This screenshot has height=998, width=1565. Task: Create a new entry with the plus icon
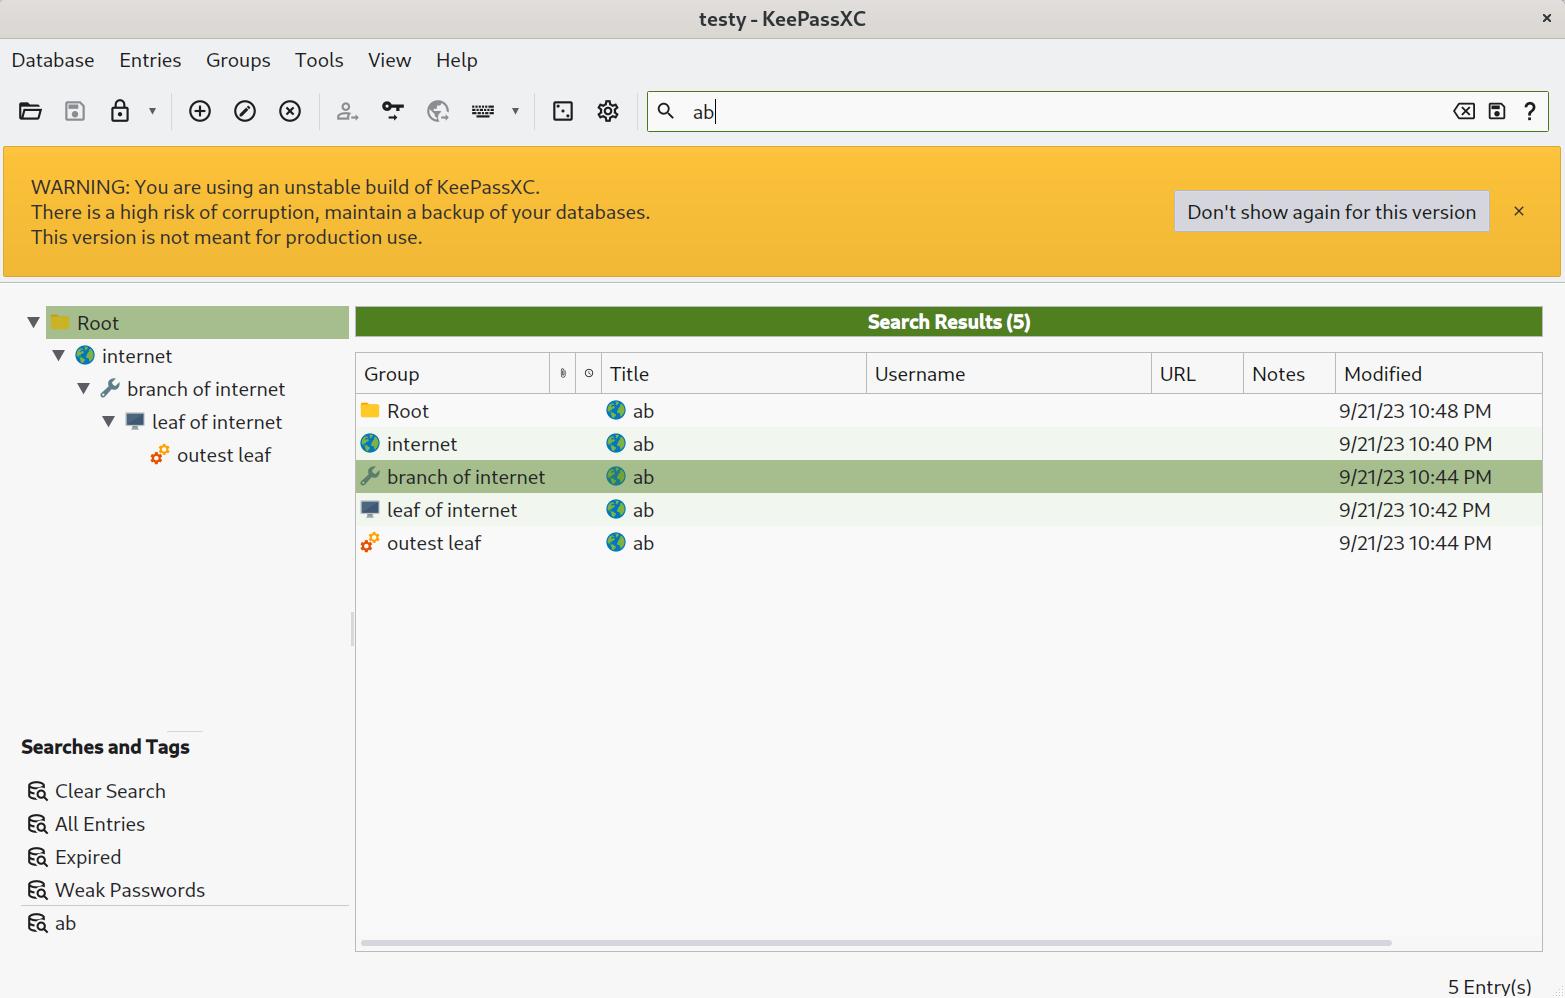[x=199, y=111]
